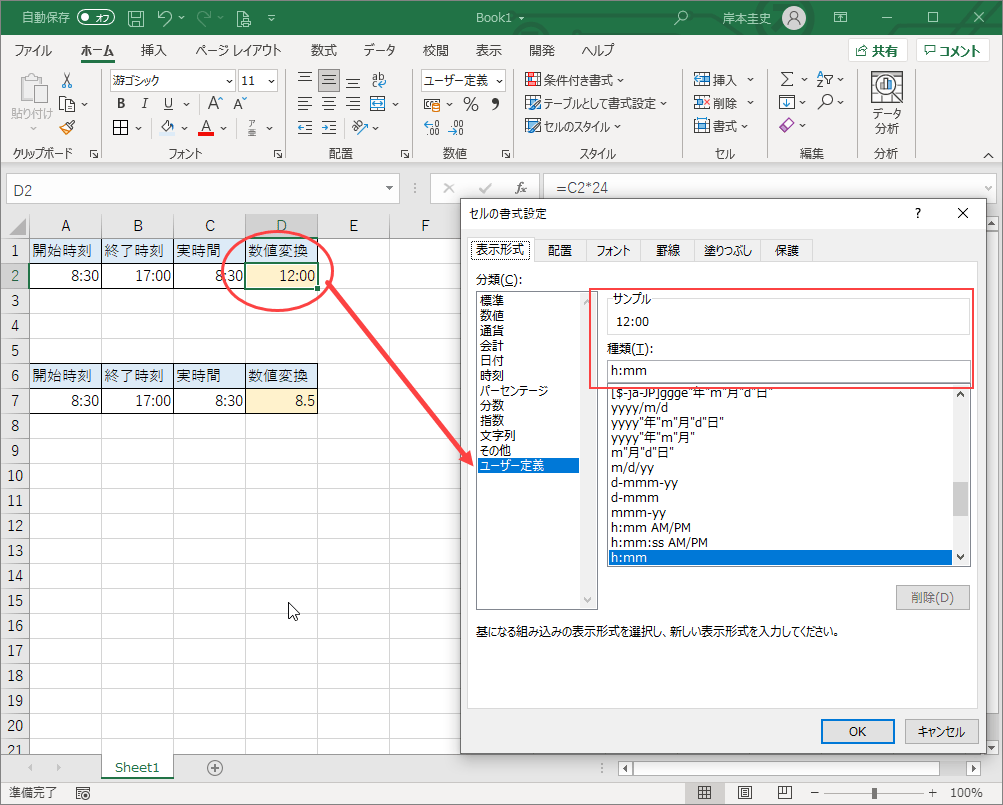Select cell D7 with value 8.5
The image size is (1003, 805).
point(281,401)
